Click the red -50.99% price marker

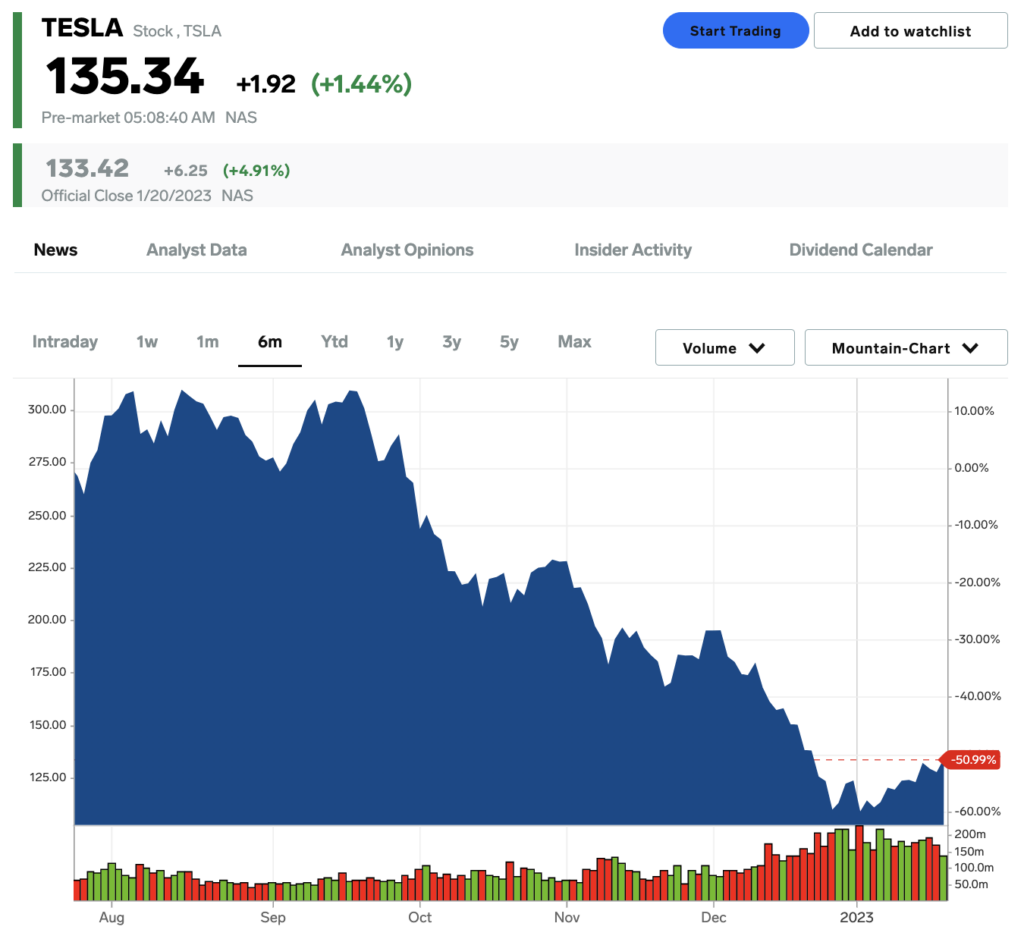point(970,759)
